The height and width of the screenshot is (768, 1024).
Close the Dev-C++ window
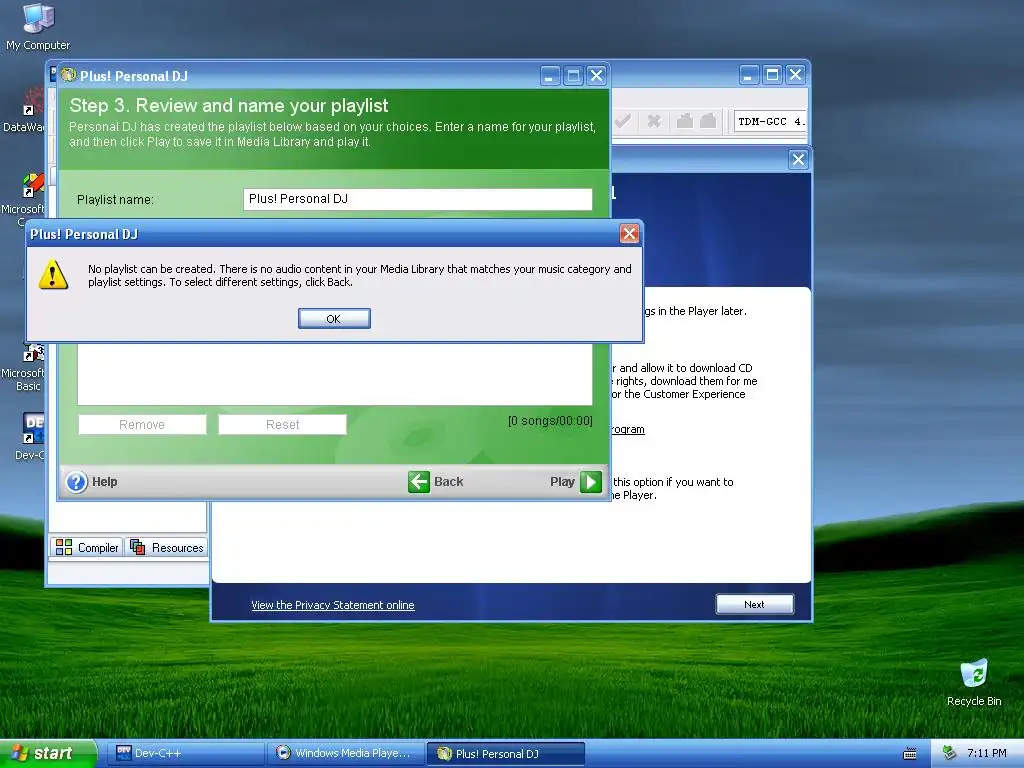click(x=795, y=75)
